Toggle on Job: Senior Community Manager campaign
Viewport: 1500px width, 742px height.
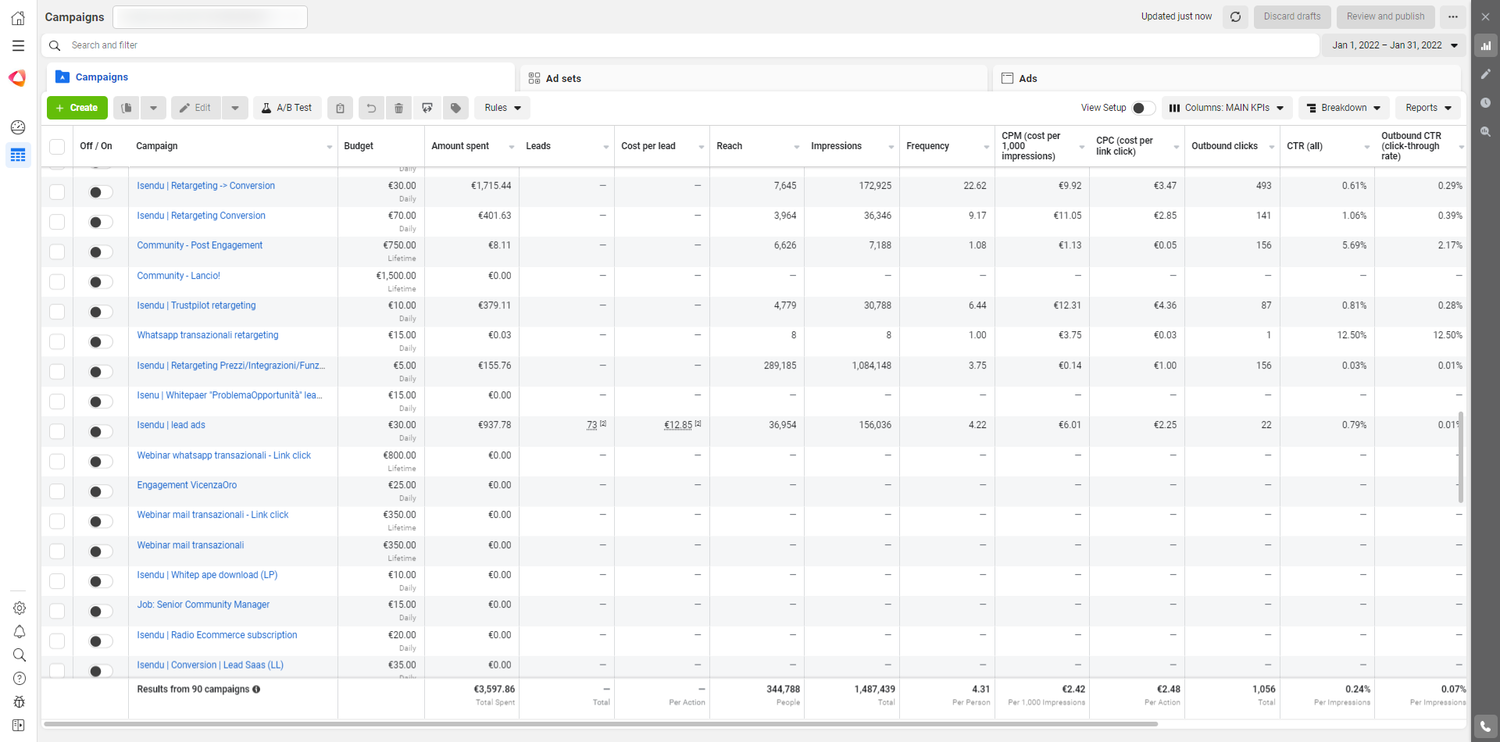point(100,611)
